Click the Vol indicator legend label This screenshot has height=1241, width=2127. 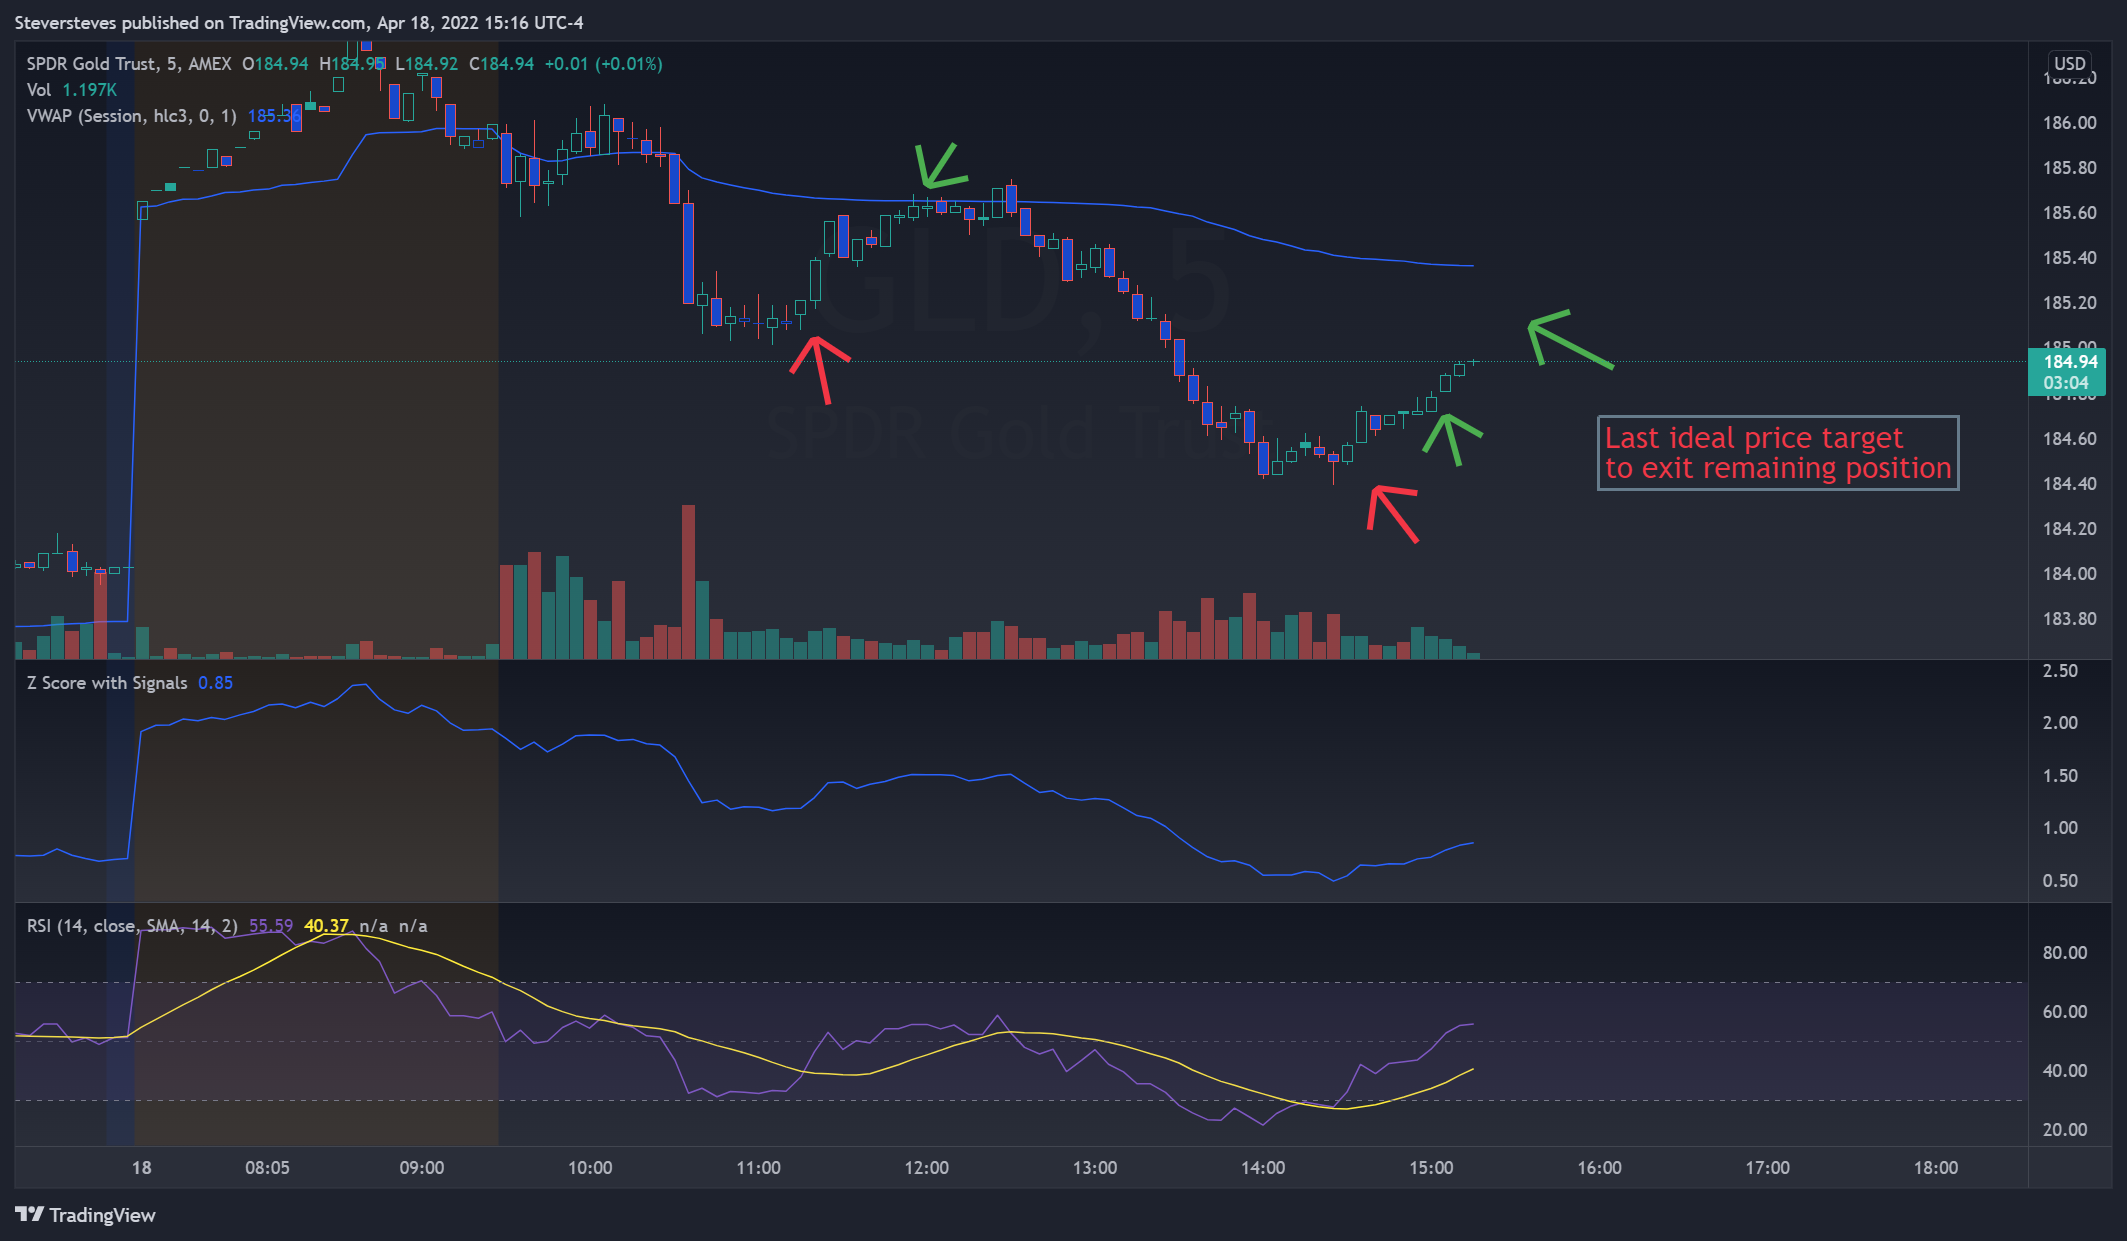click(38, 90)
